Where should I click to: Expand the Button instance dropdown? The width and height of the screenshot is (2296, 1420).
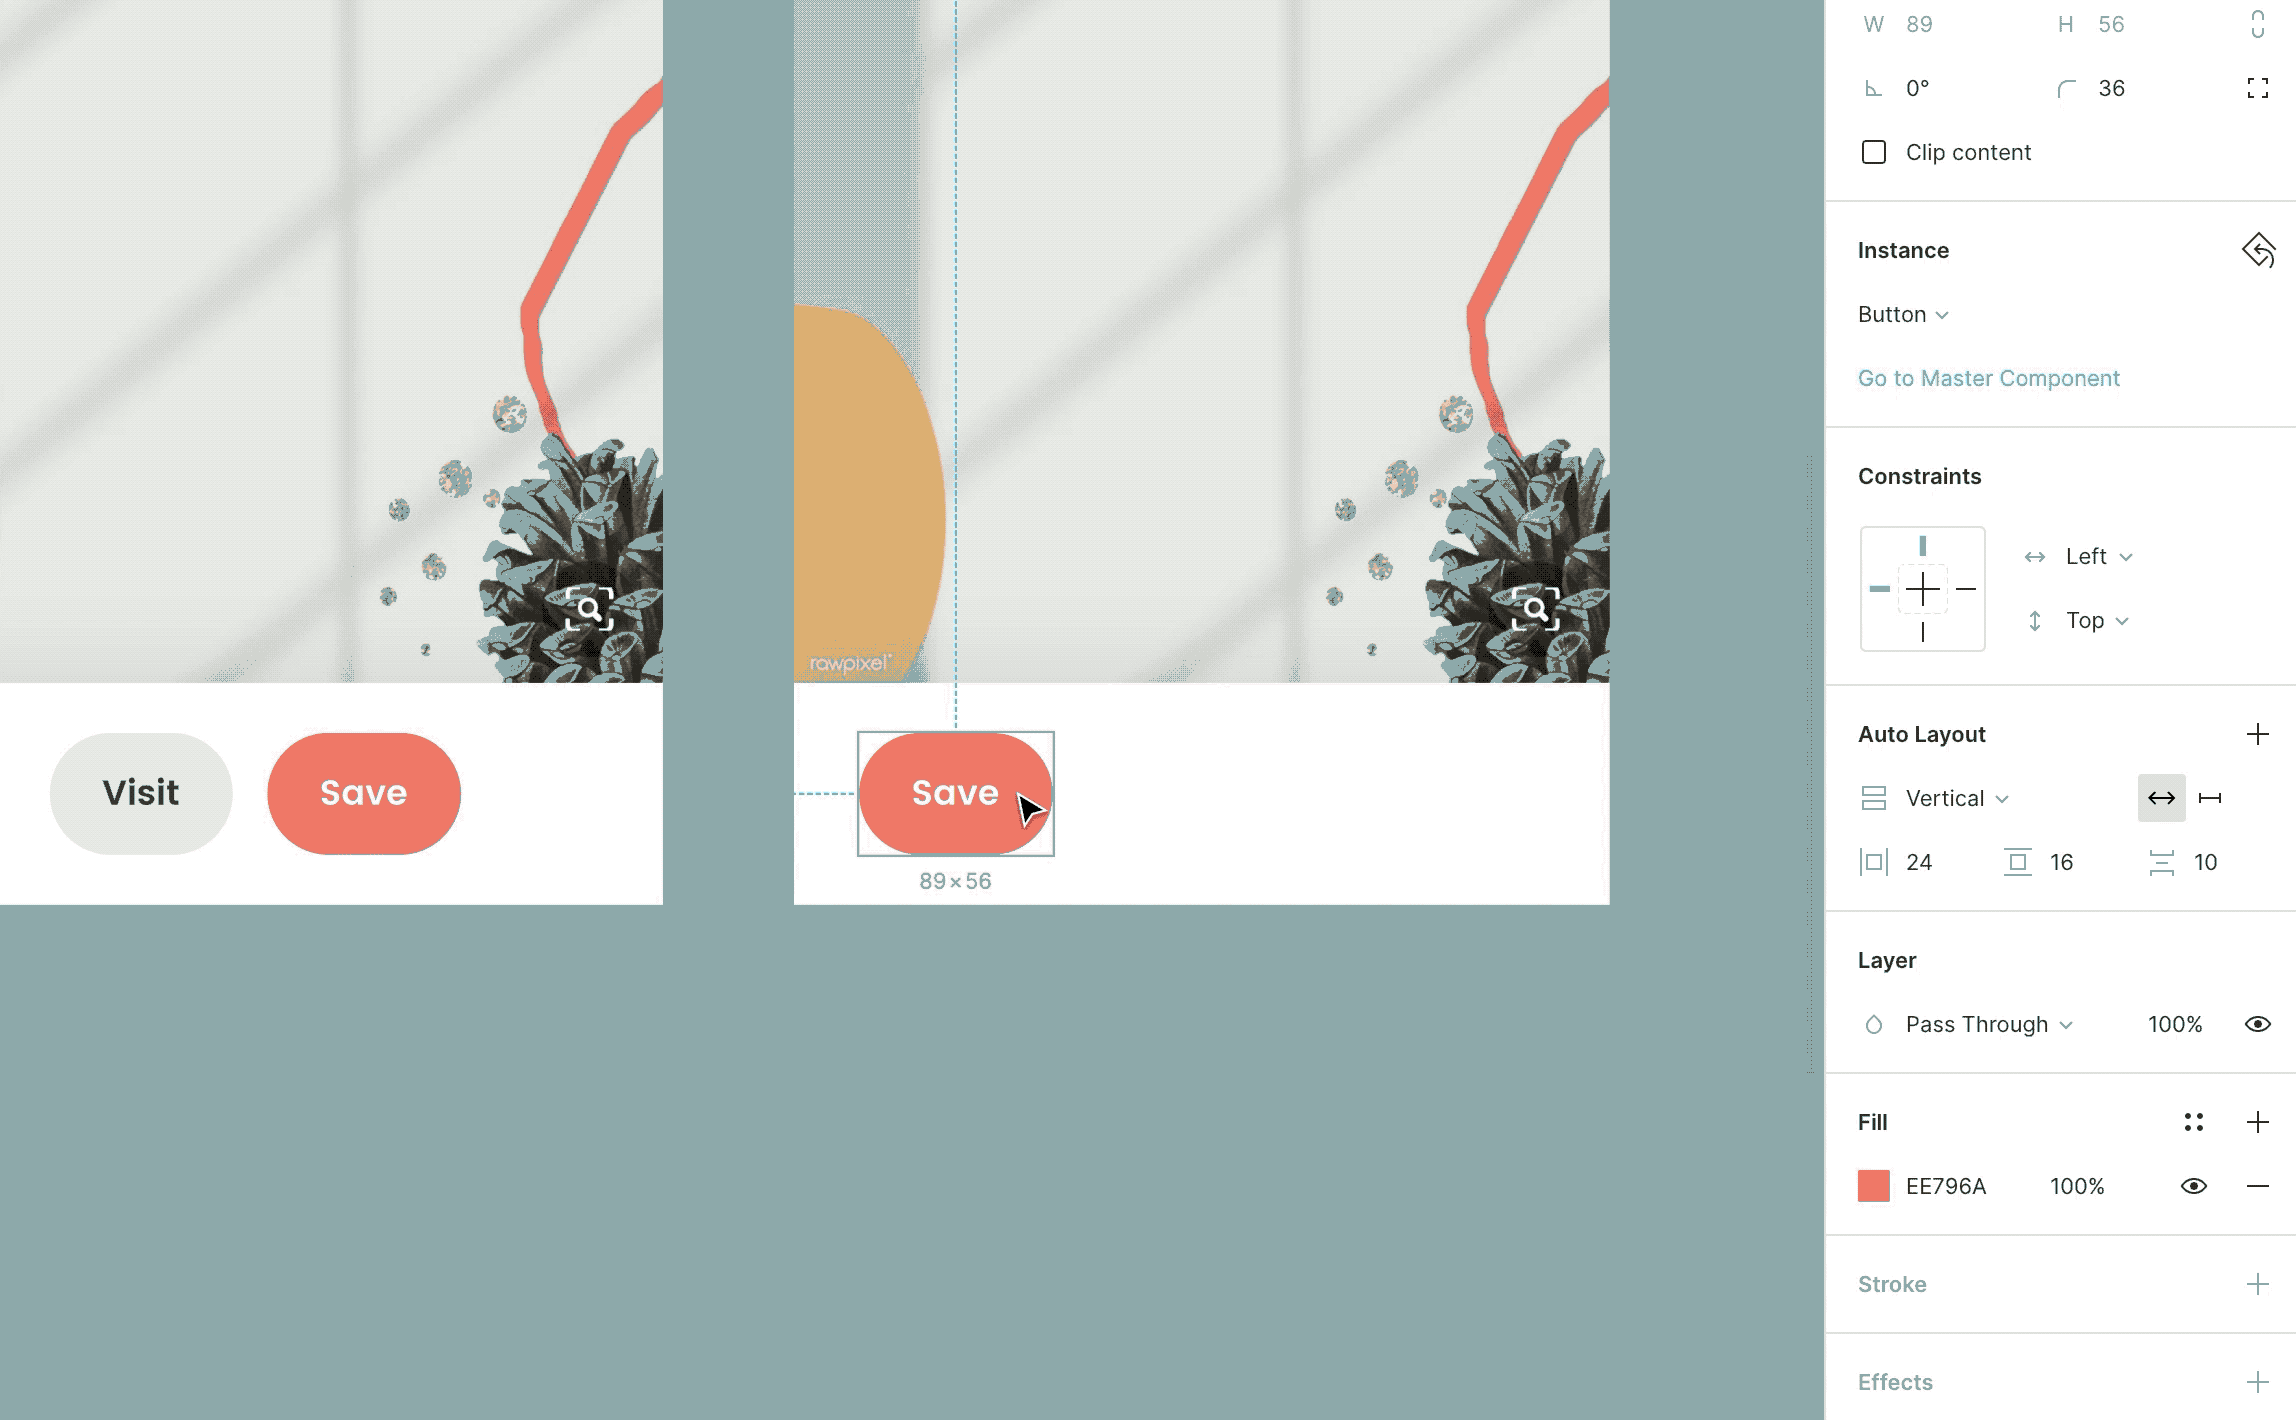coord(1943,313)
